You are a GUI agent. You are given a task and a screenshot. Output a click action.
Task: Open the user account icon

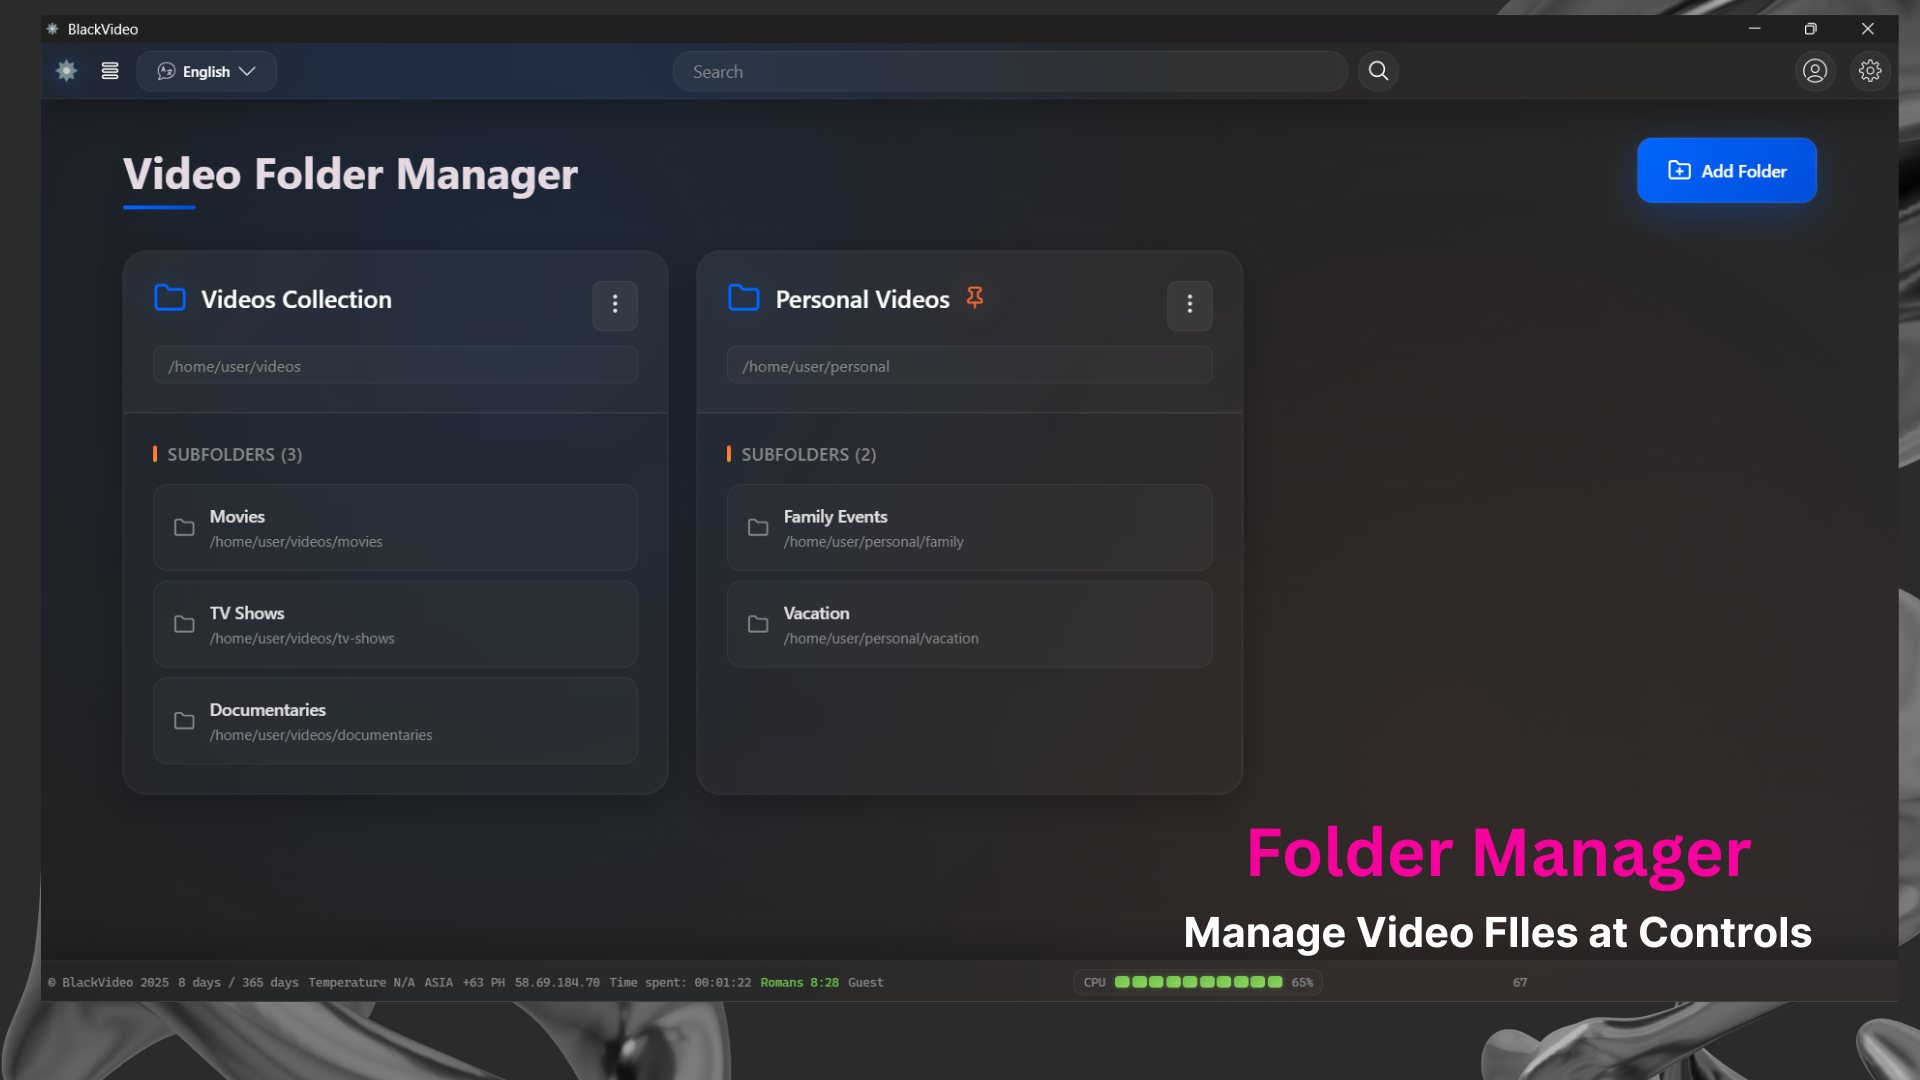tap(1815, 71)
